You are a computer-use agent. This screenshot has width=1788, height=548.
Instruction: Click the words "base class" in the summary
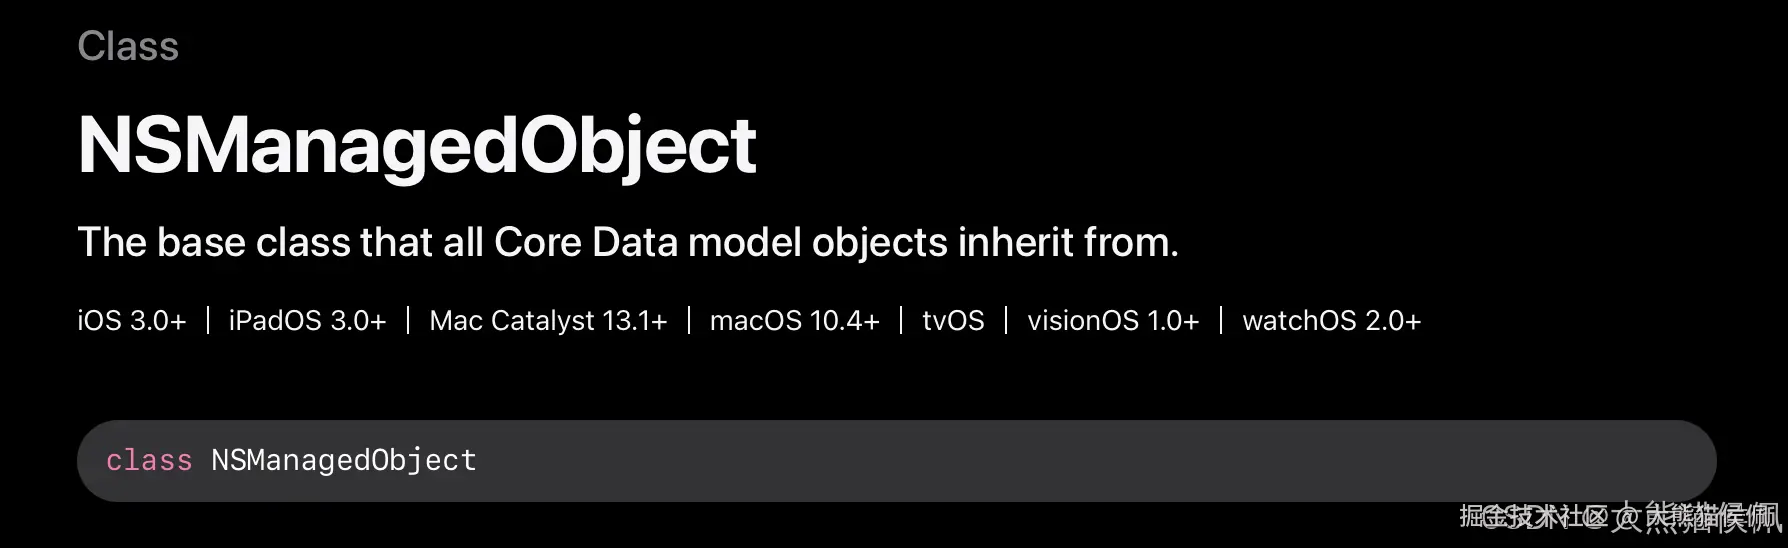click(254, 242)
